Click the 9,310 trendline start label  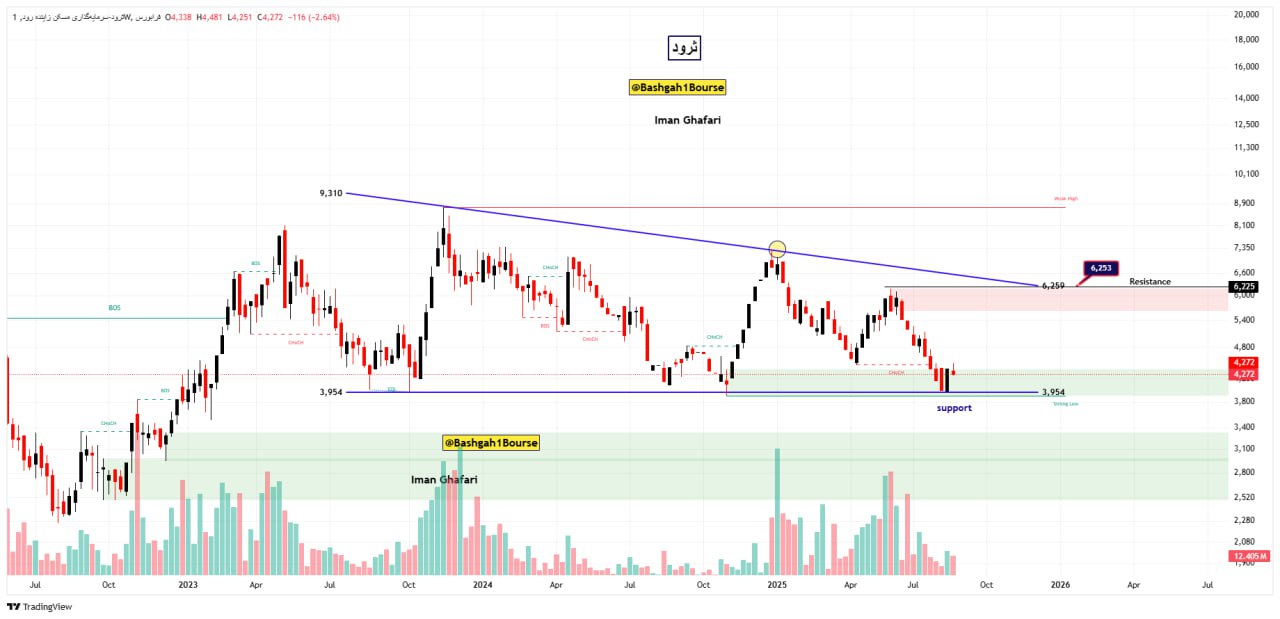[x=331, y=193]
